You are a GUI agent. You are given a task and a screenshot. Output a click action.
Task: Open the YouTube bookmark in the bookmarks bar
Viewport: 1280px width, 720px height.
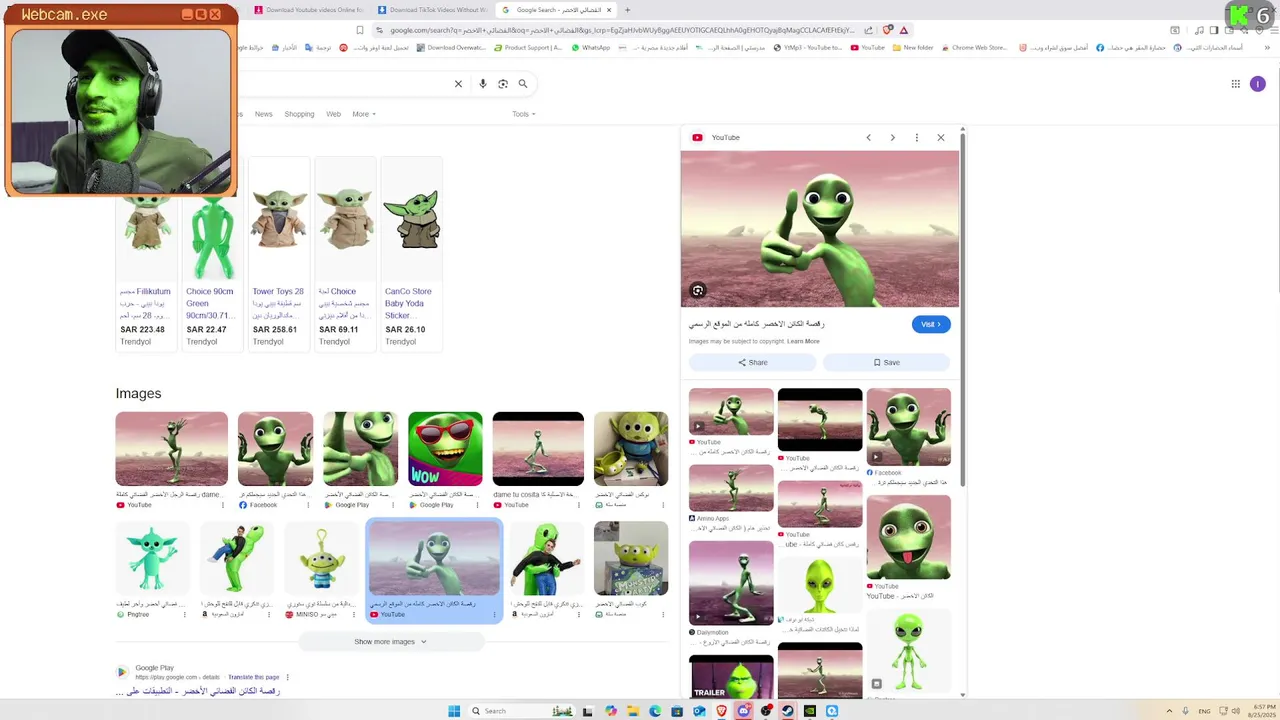[867, 47]
